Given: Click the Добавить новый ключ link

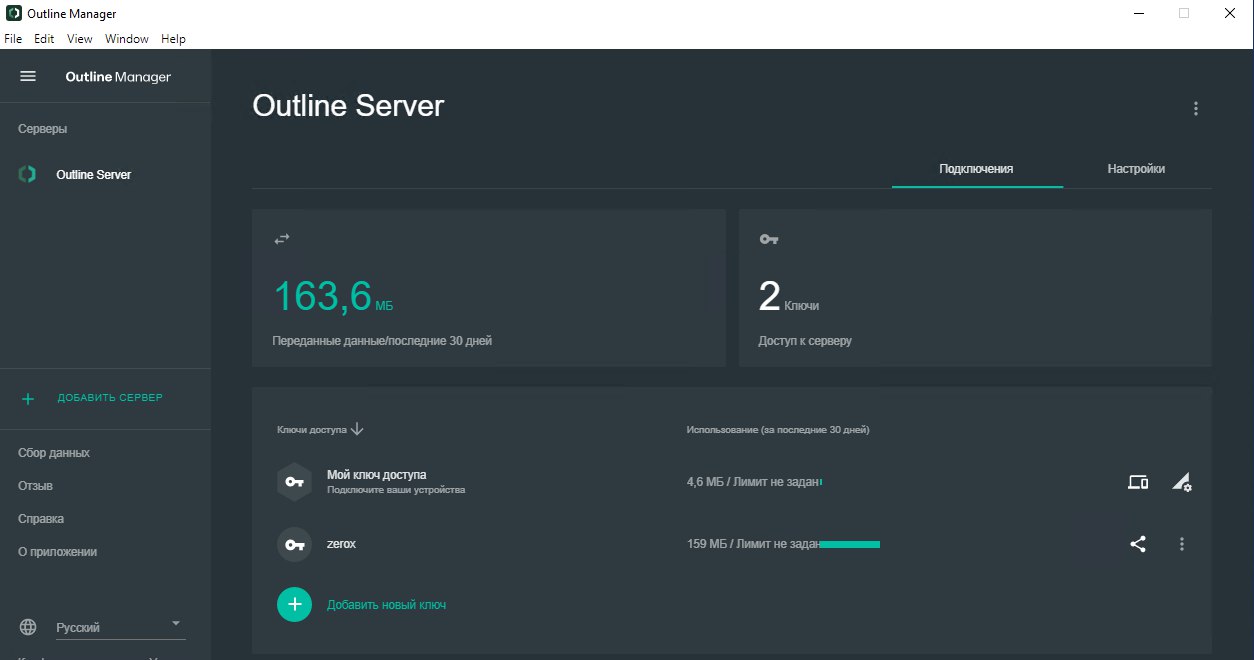Looking at the screenshot, I should point(386,605).
